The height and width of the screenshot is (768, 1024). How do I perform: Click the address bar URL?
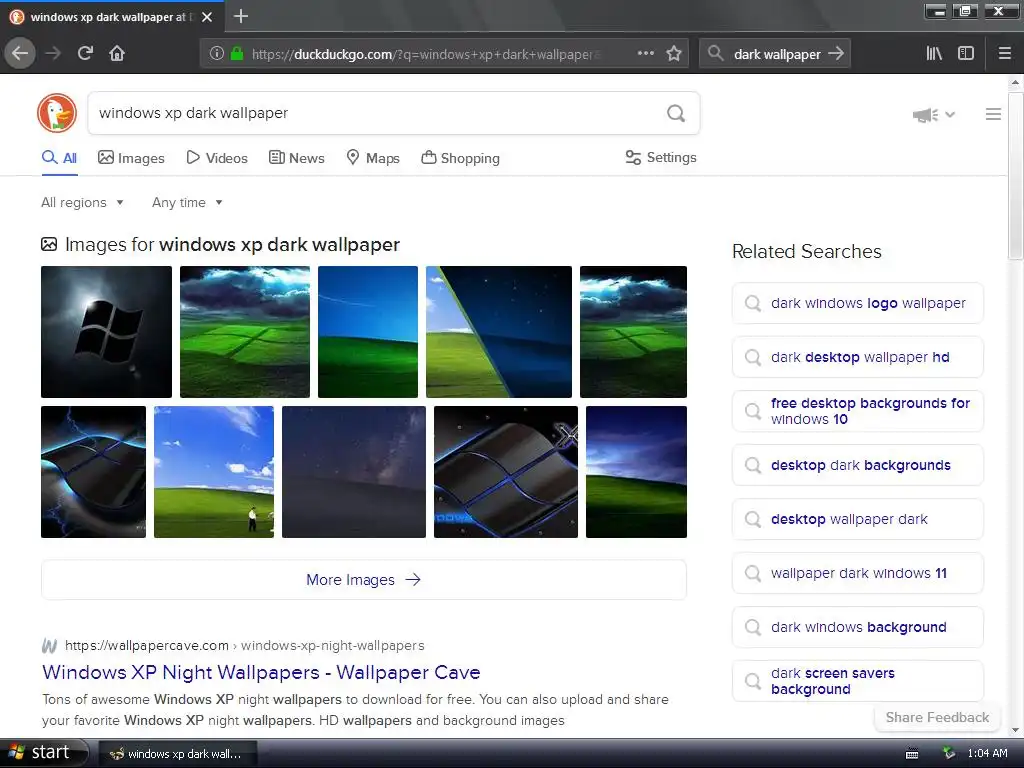click(424, 54)
